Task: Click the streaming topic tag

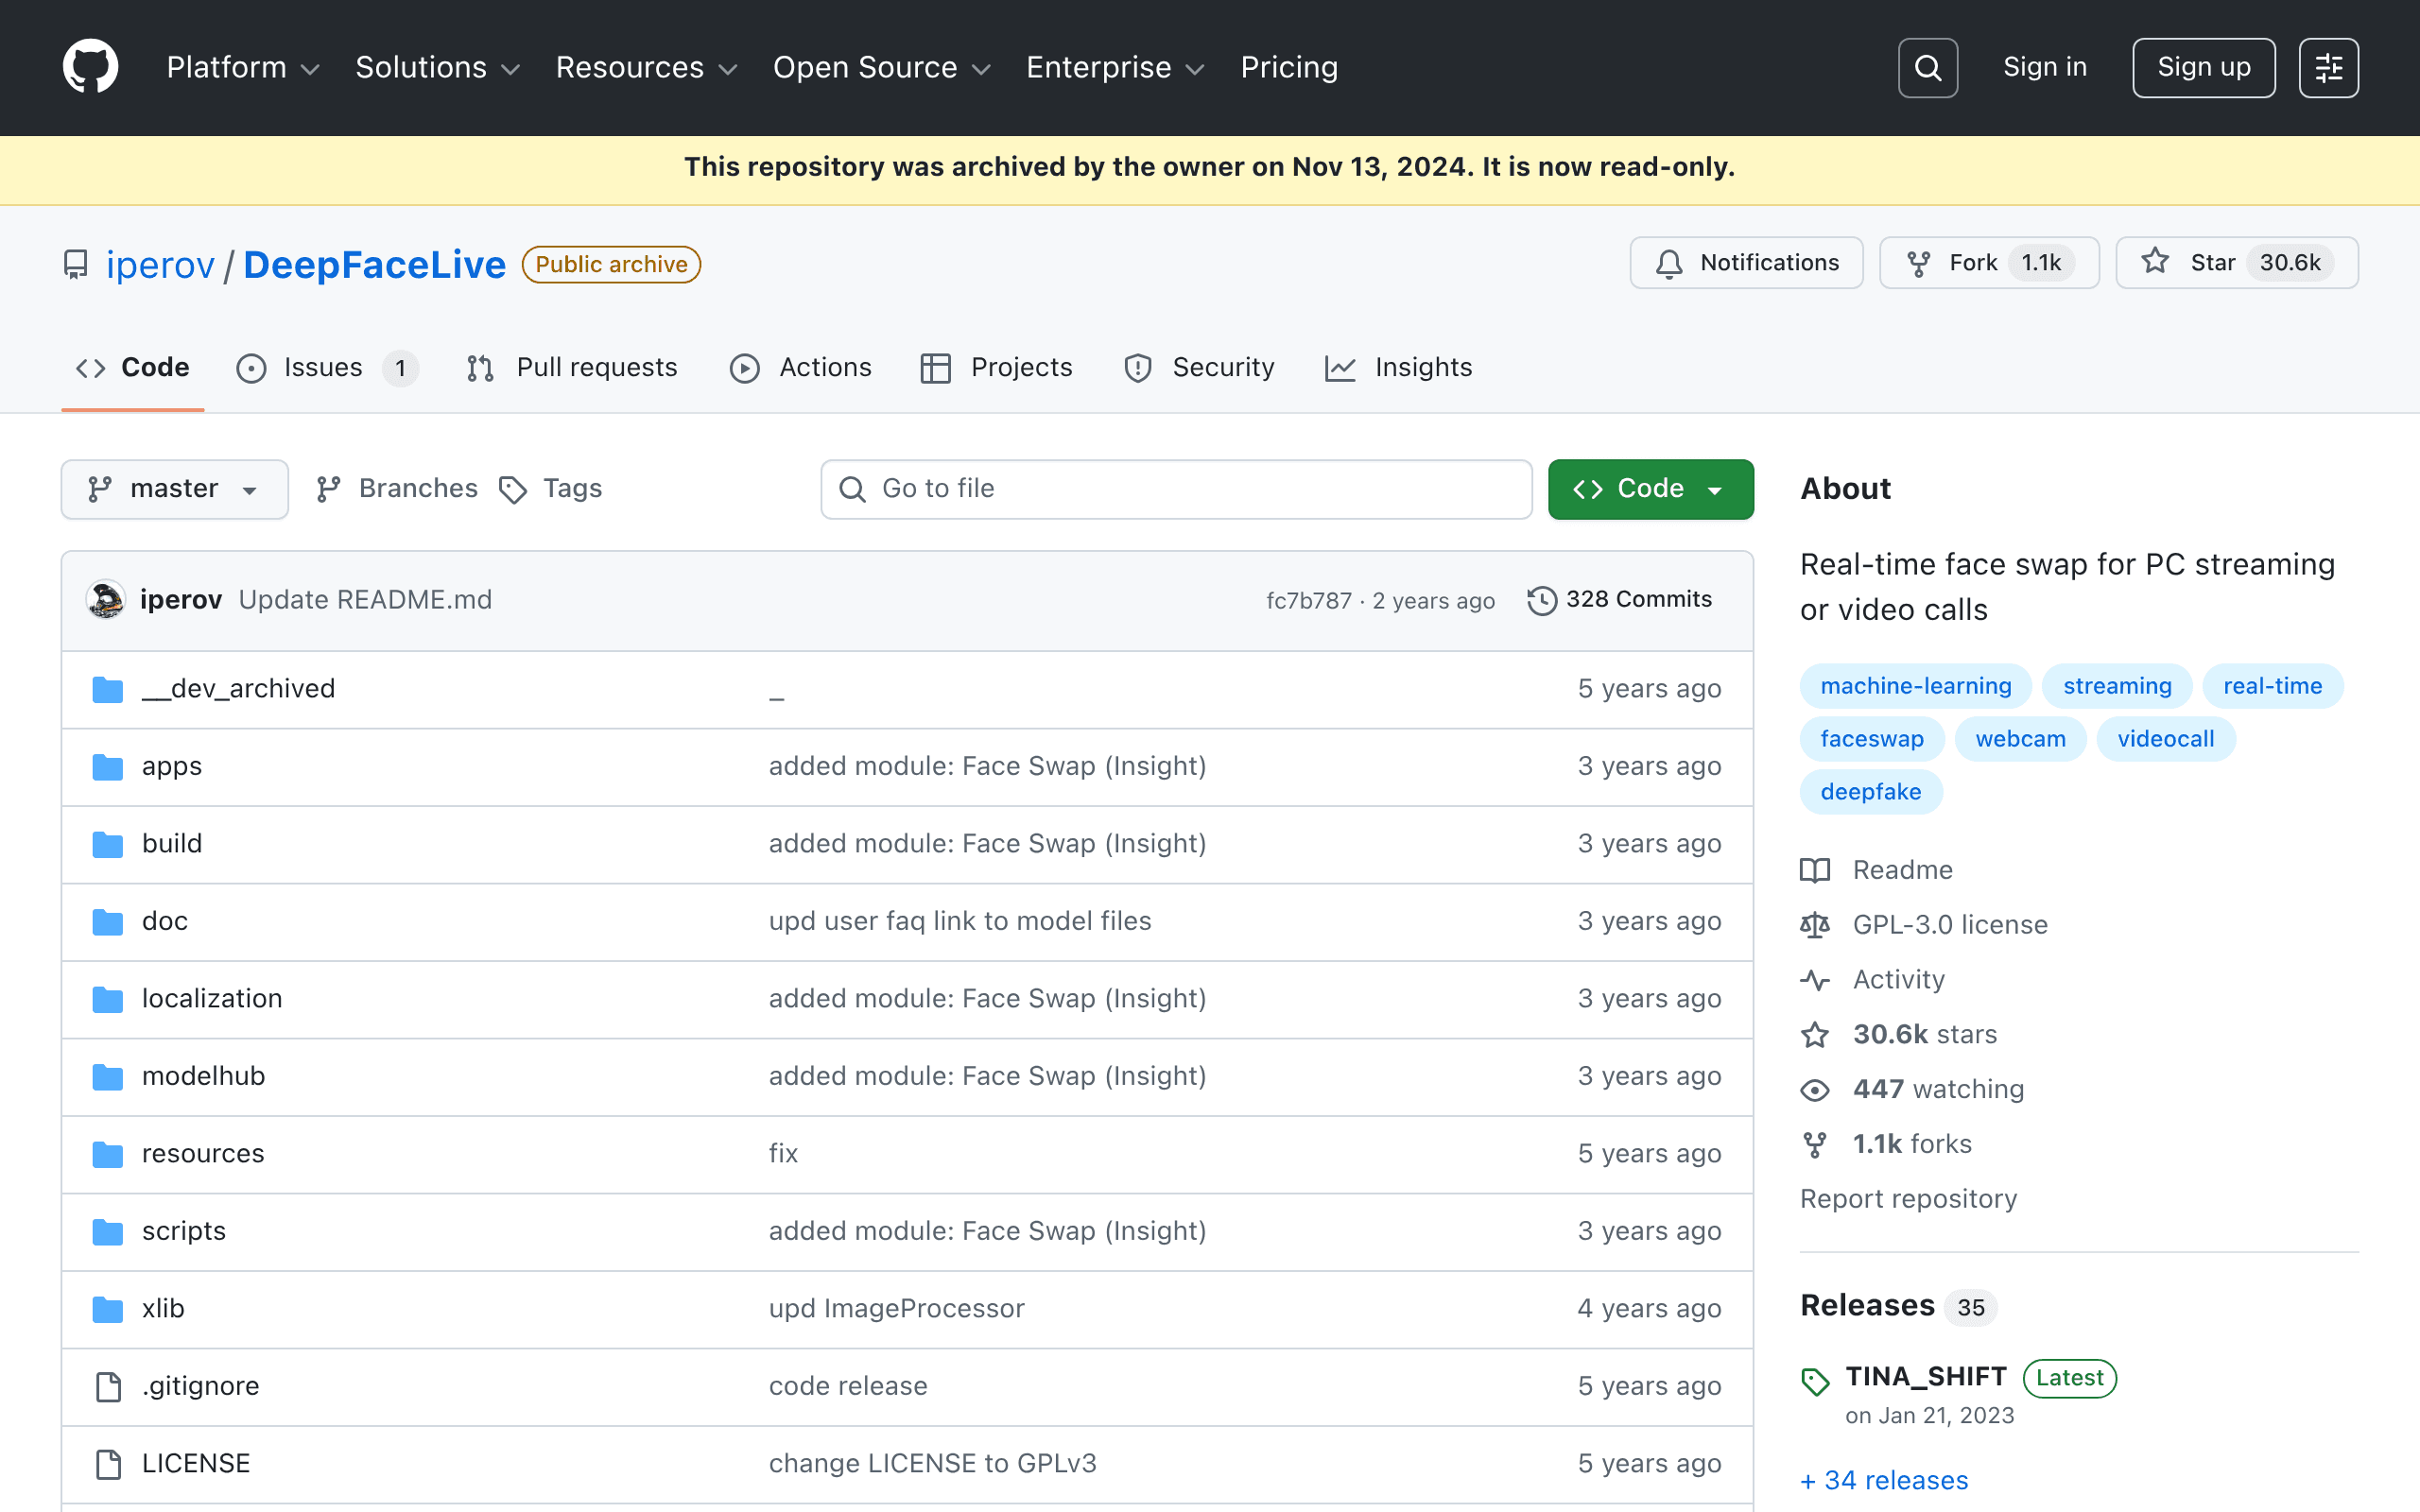Action: pyautogui.click(x=2117, y=686)
